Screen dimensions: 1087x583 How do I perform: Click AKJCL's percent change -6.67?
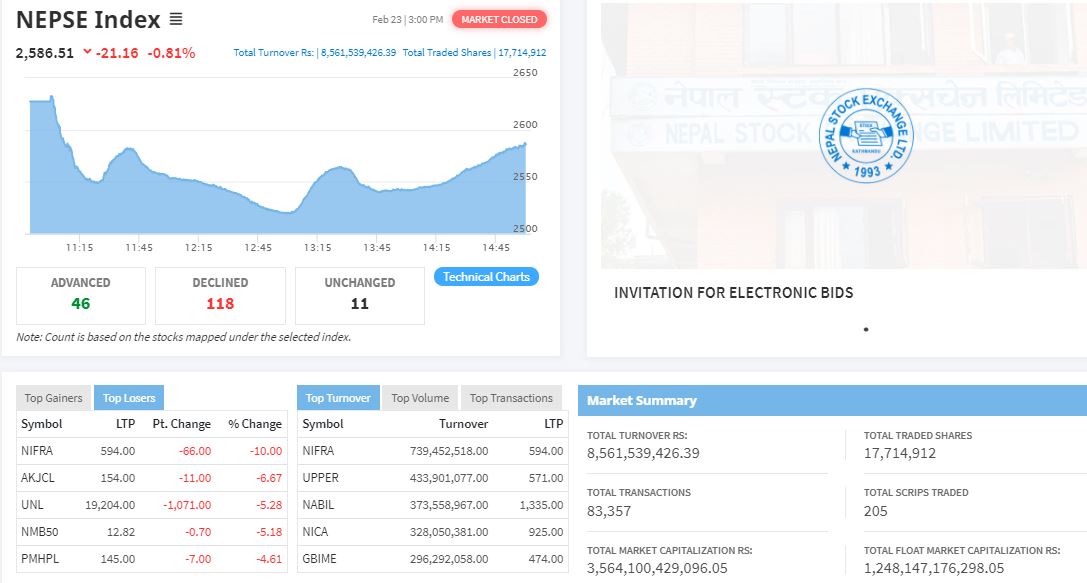click(x=269, y=478)
